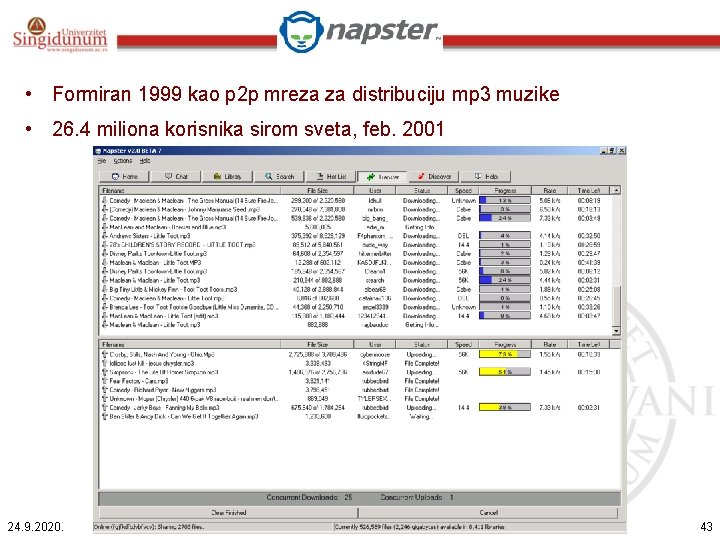
Task: Click user name cybermoose in uploads
Action: point(375,354)
